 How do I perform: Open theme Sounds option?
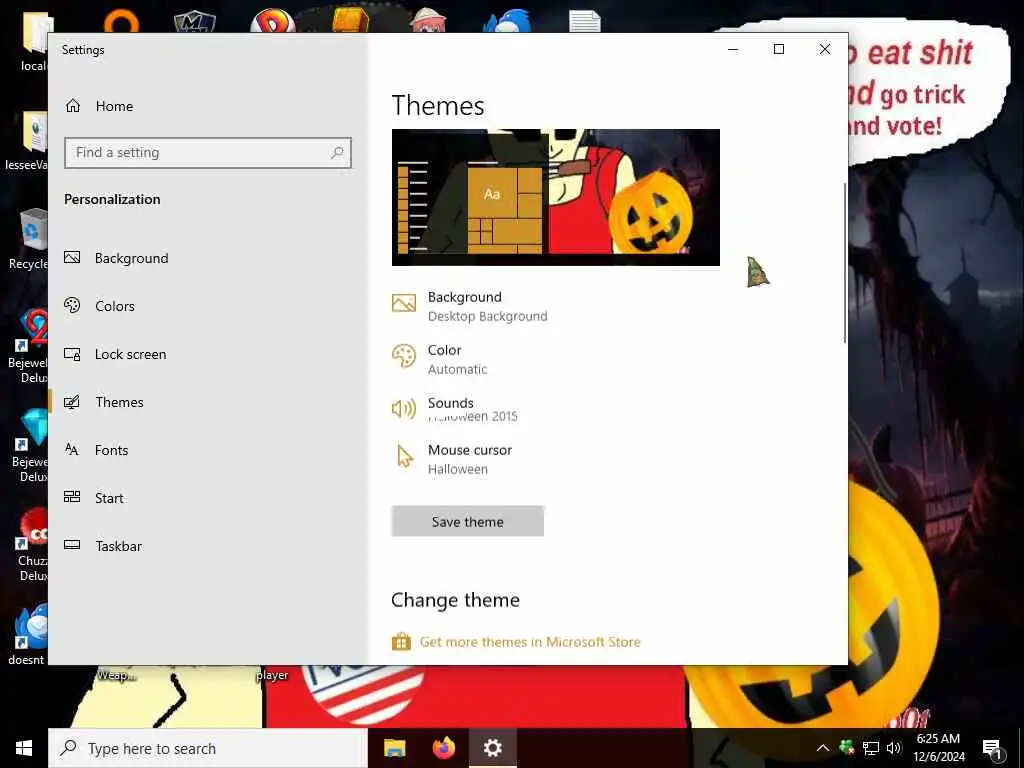tap(455, 409)
